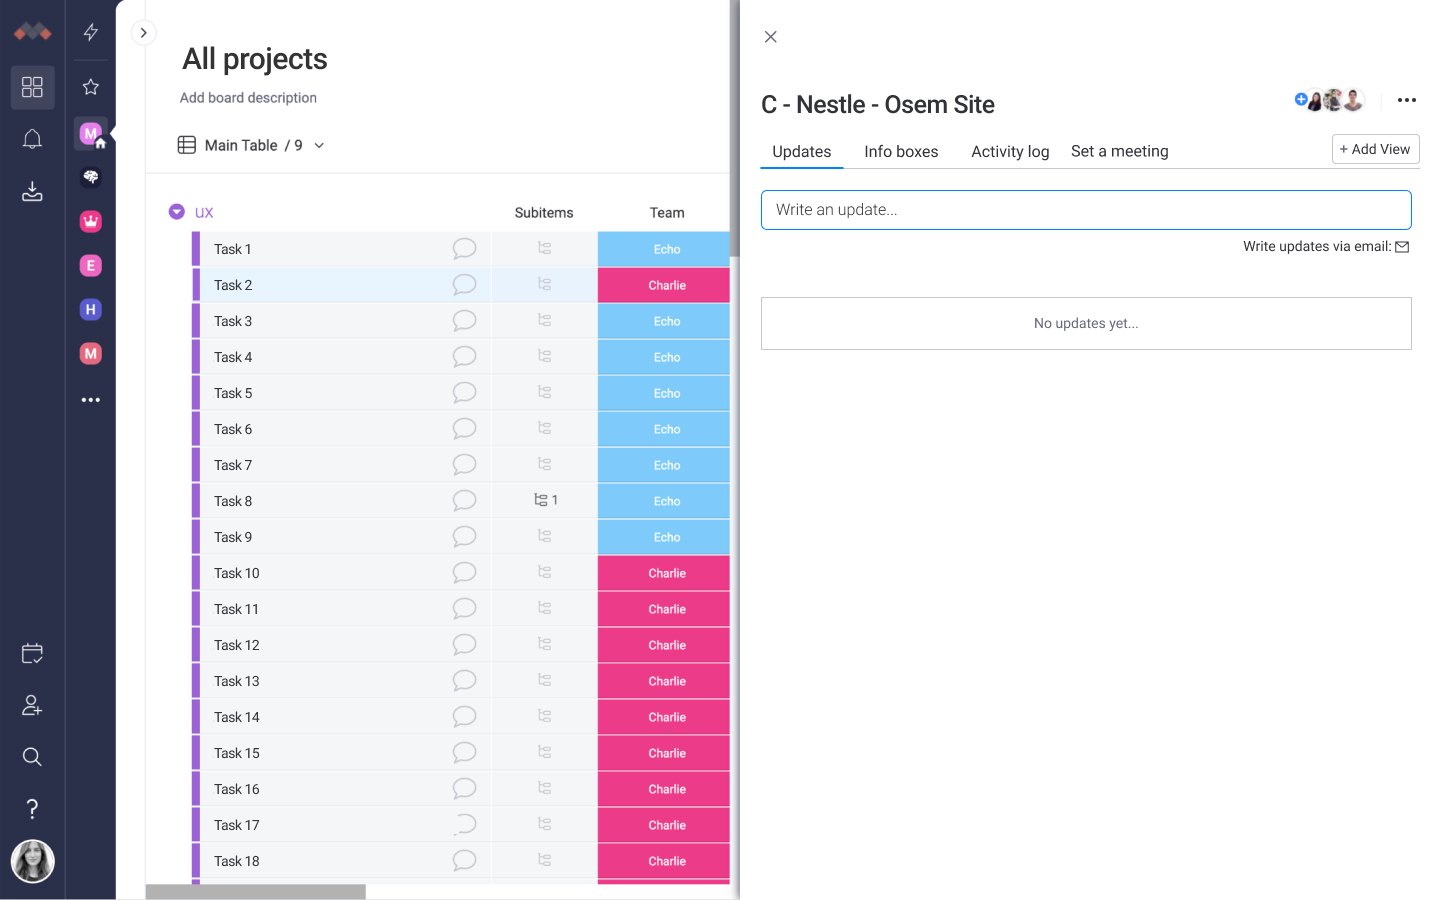Image resolution: width=1440 pixels, height=900 pixels.
Task: Open the My Work calendar icon
Action: coord(32,654)
